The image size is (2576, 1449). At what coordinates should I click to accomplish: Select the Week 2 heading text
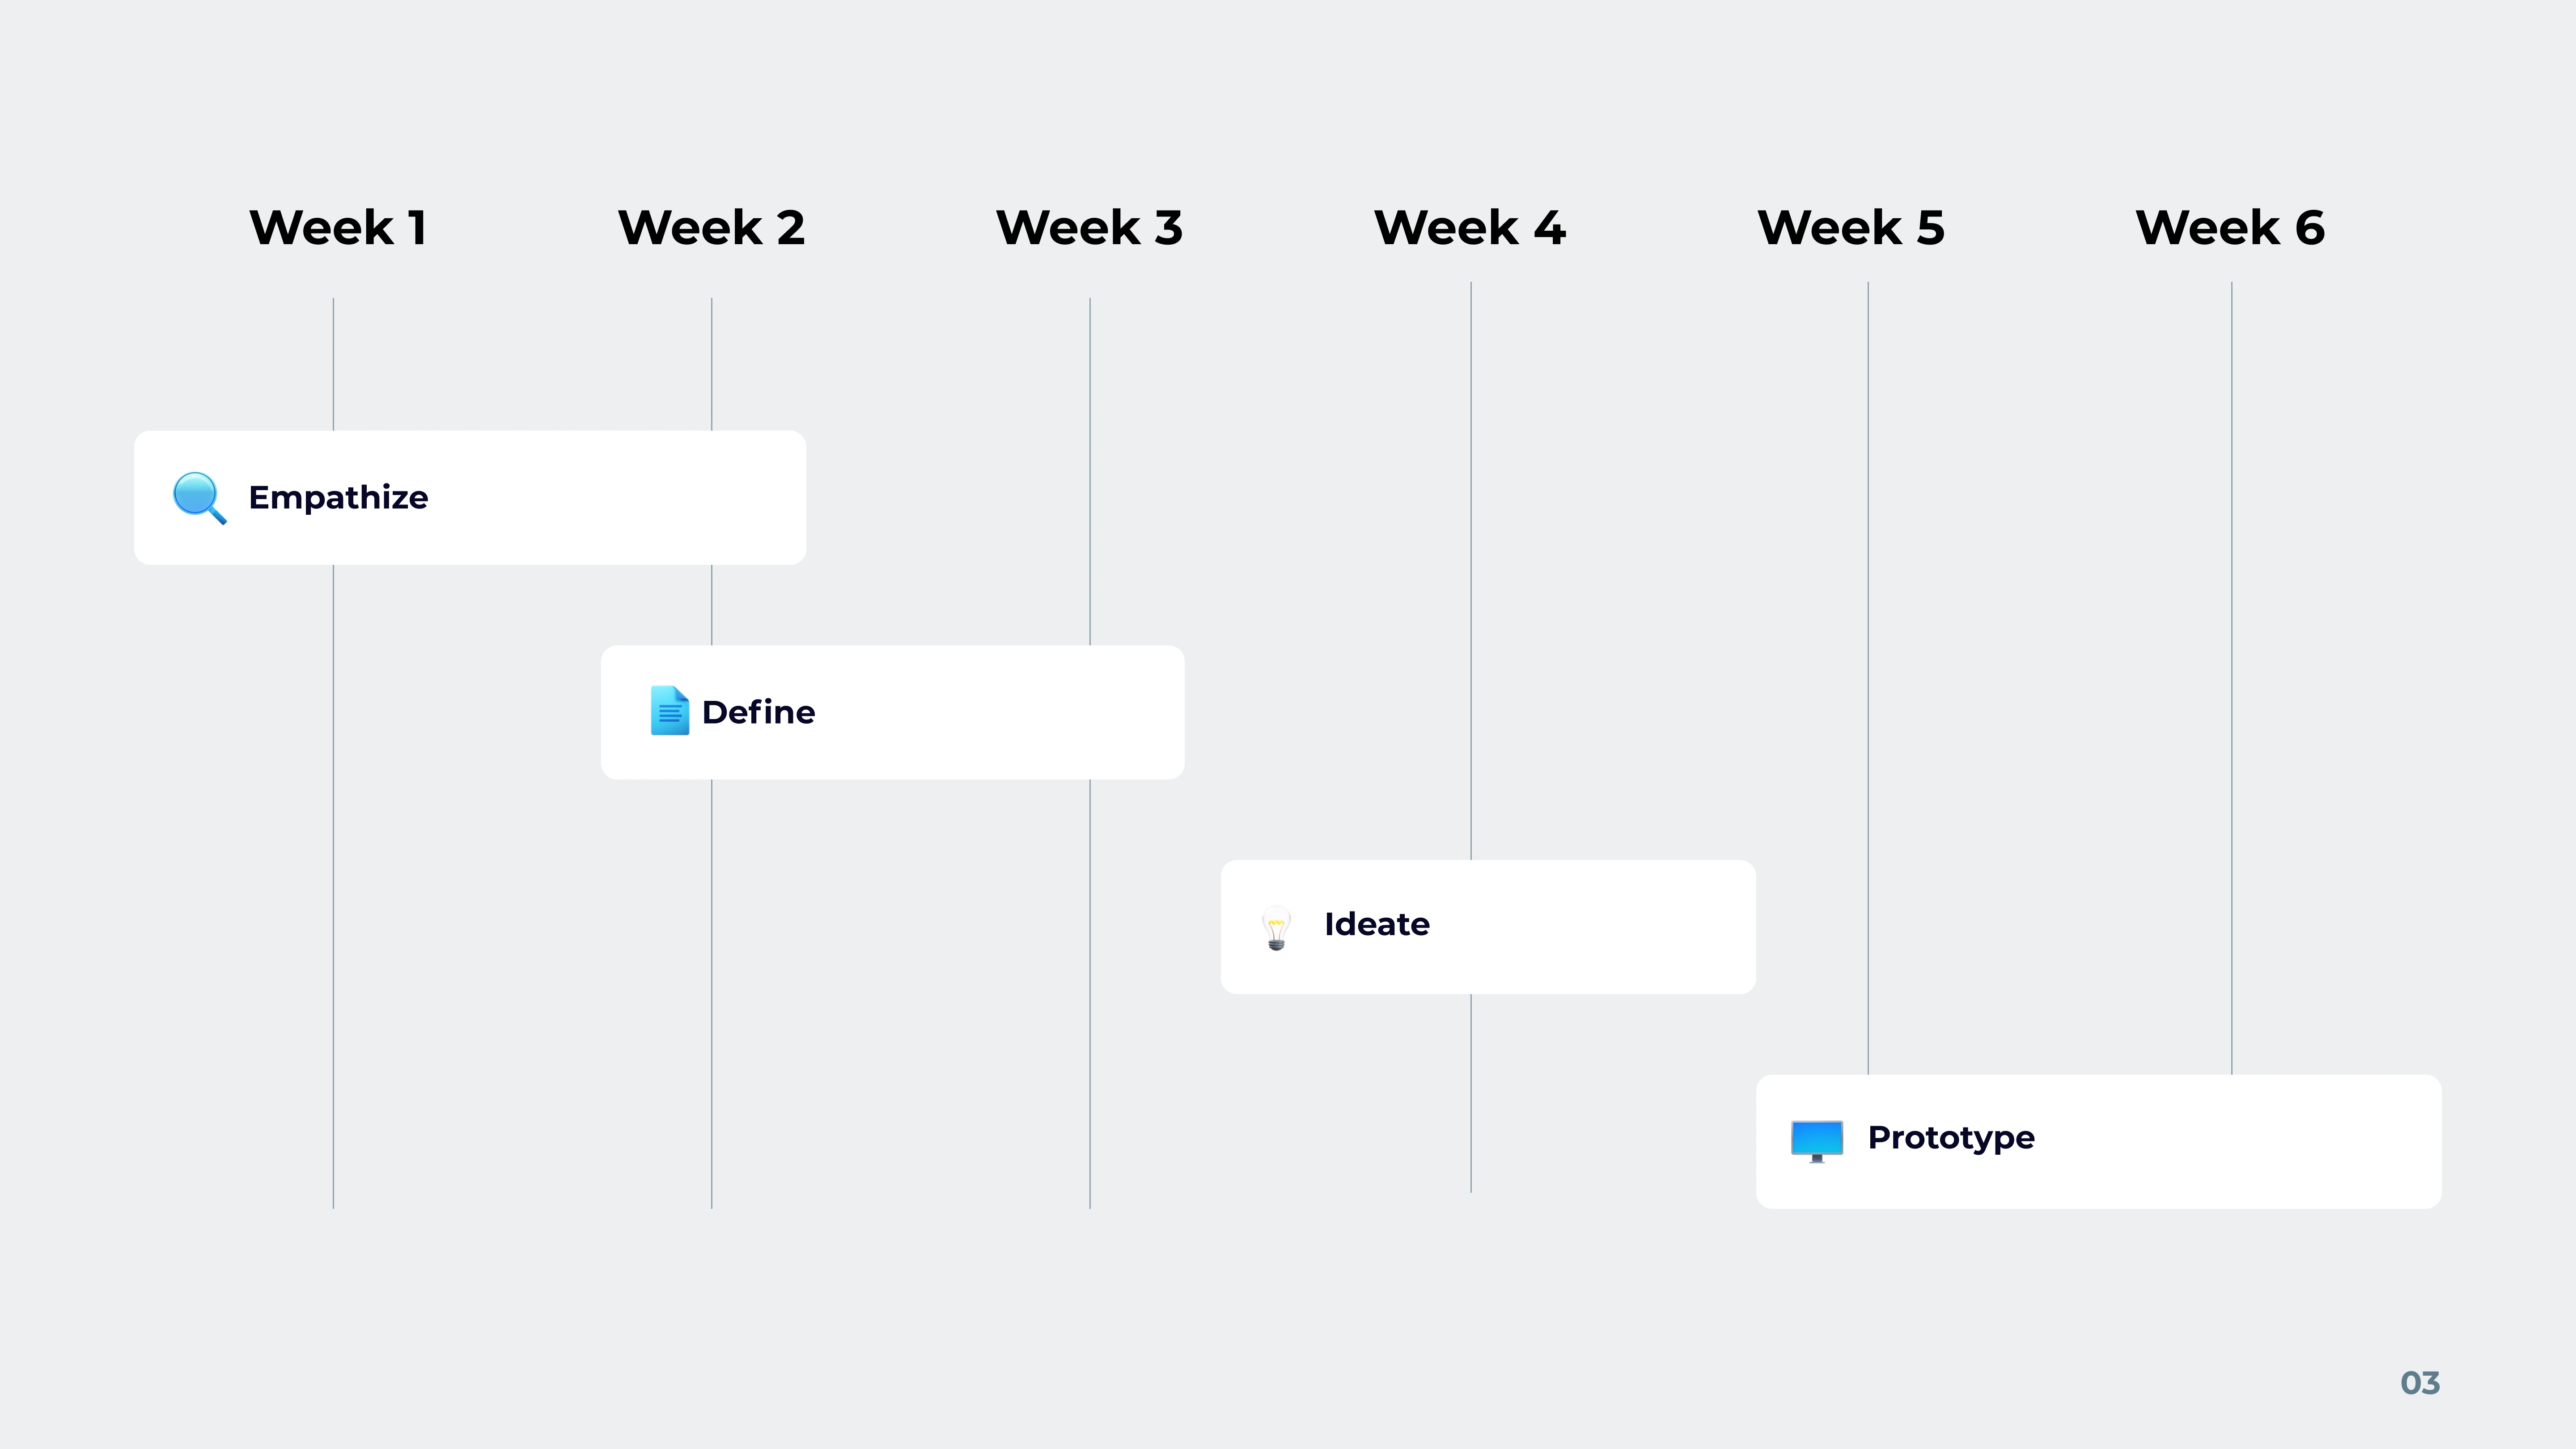tap(711, 228)
